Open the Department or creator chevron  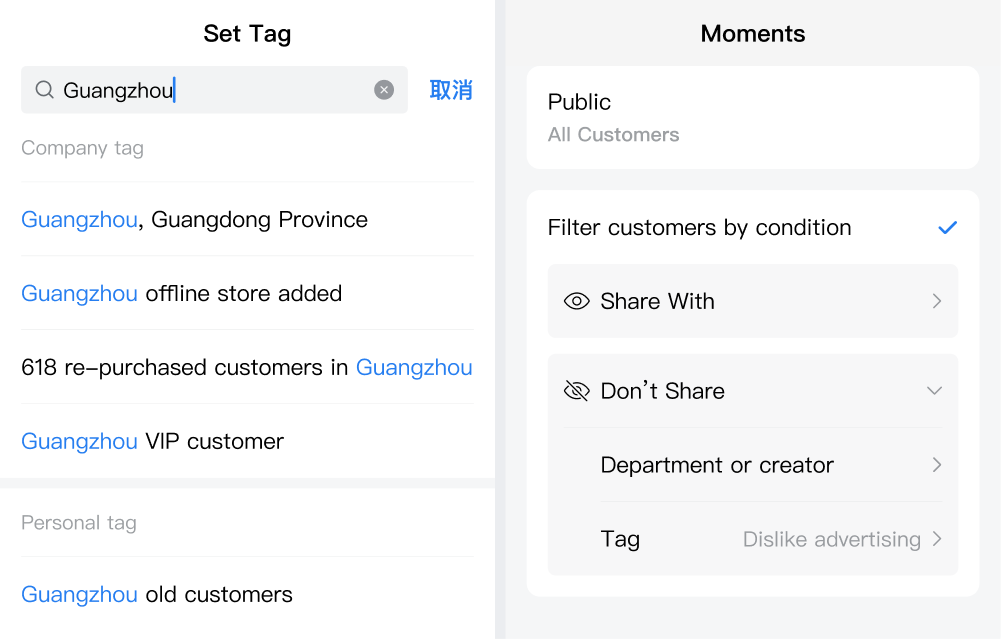point(937,465)
